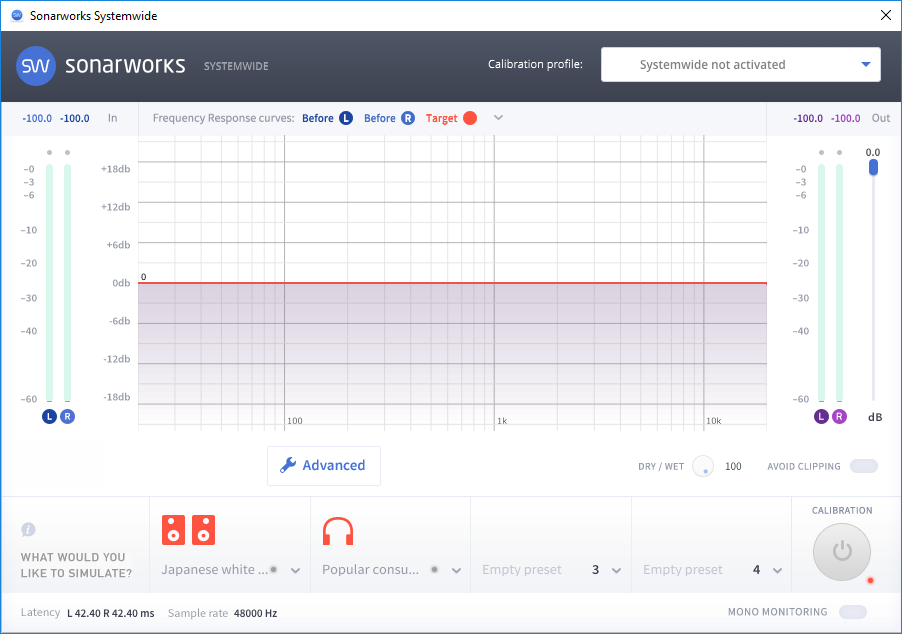Open the Empty preset 3 dropdown arrow

tap(616, 571)
